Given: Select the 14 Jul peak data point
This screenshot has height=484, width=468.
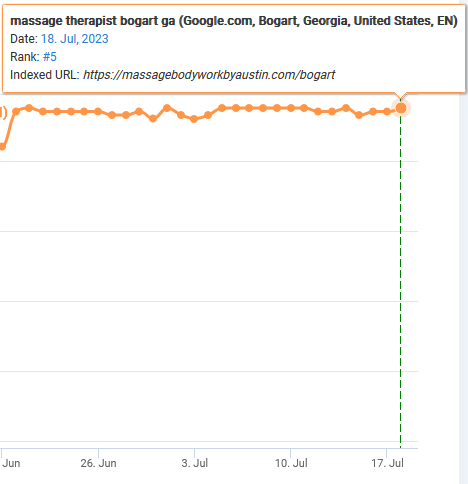Looking at the screenshot, I should (x=346, y=108).
